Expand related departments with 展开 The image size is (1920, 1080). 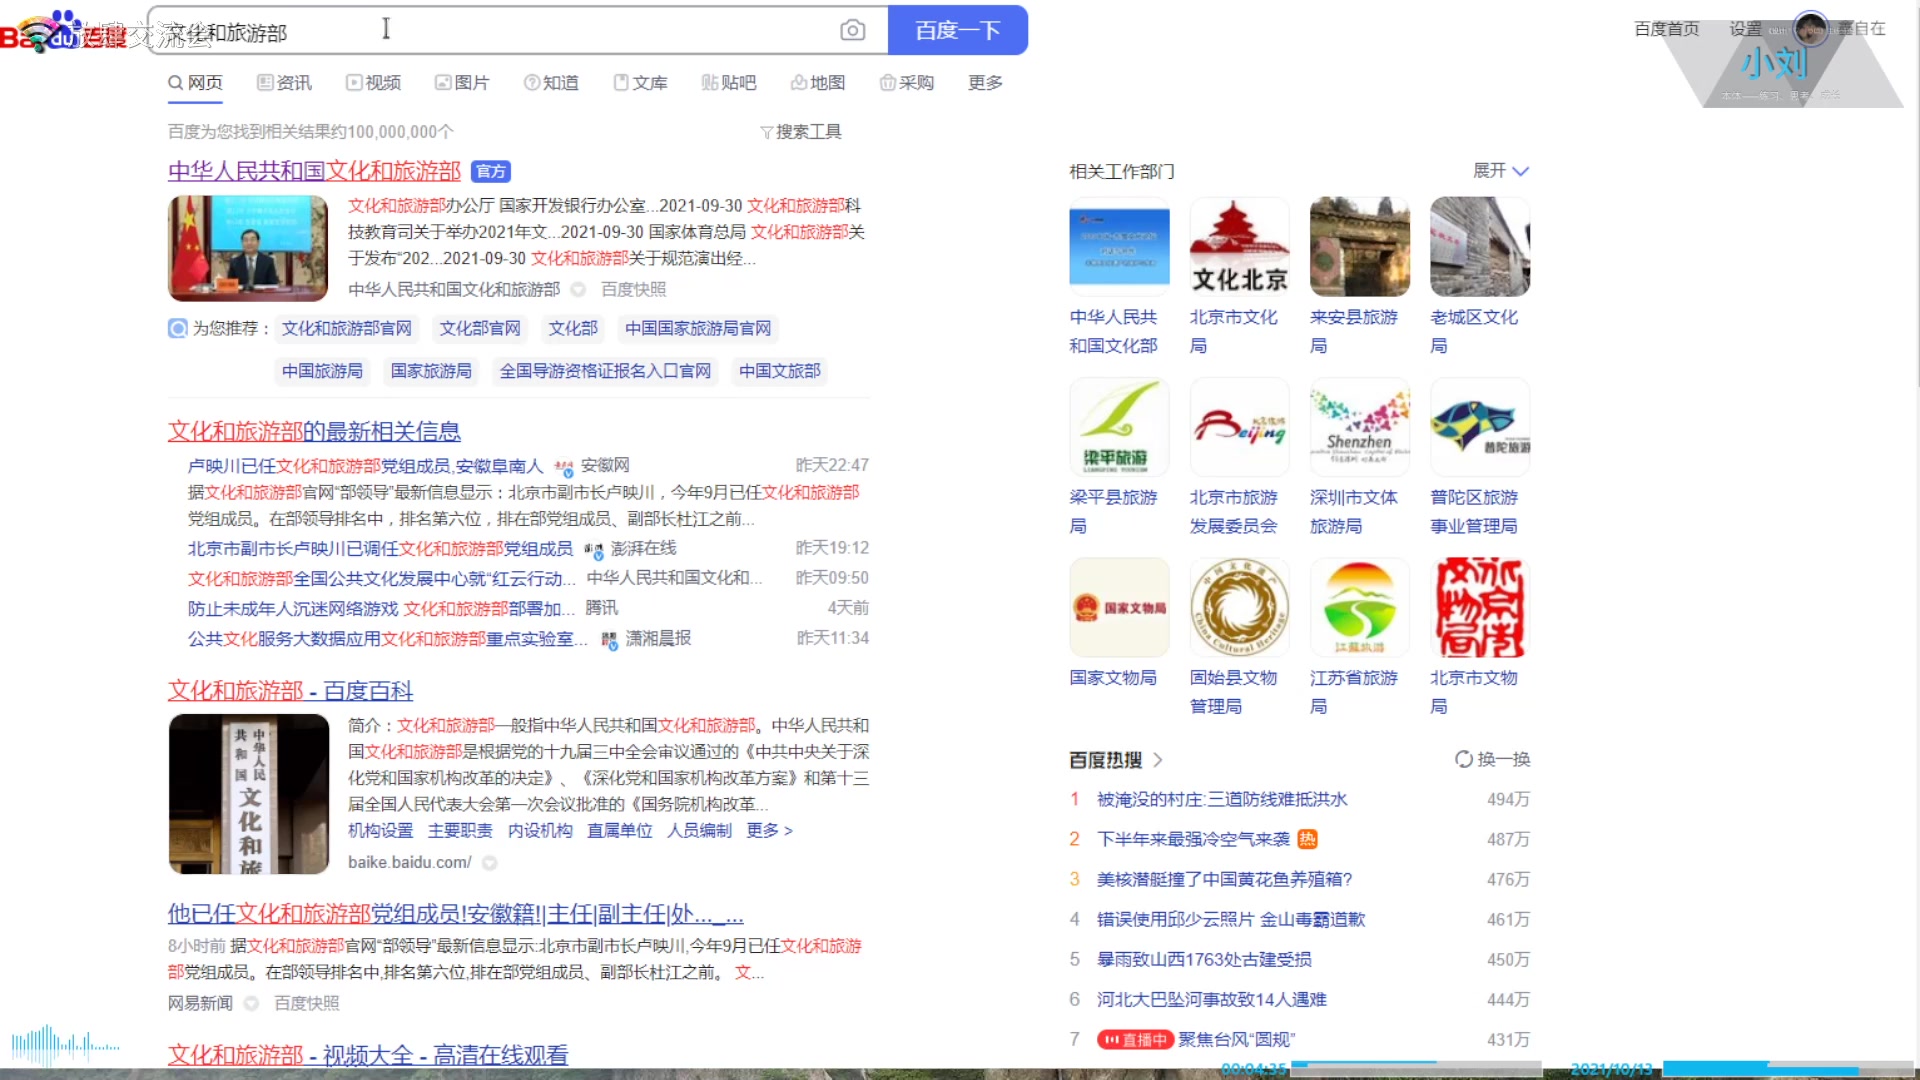pos(1501,171)
